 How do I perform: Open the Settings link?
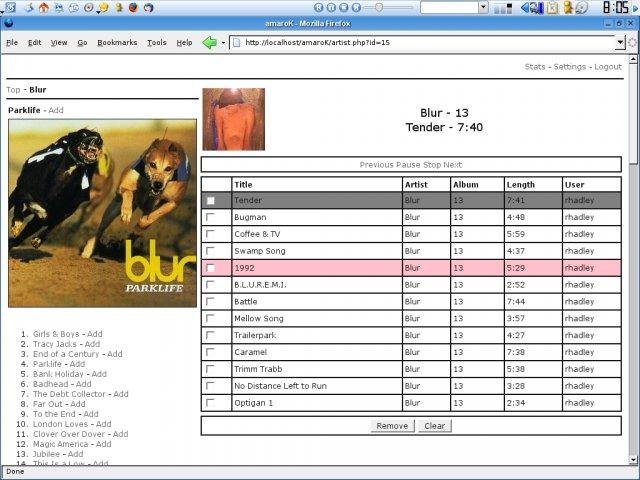pos(569,67)
